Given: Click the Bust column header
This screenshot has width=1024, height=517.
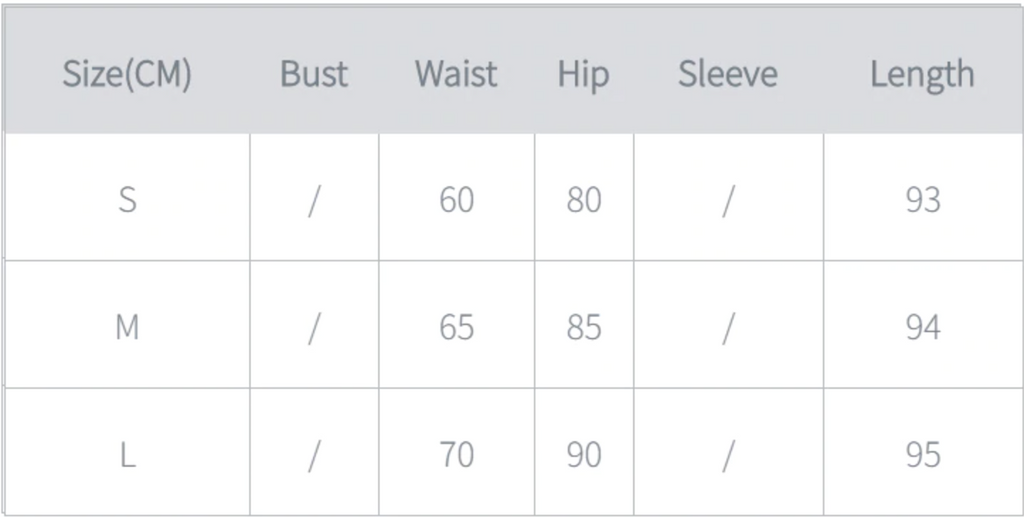Looking at the screenshot, I should click(x=314, y=74).
